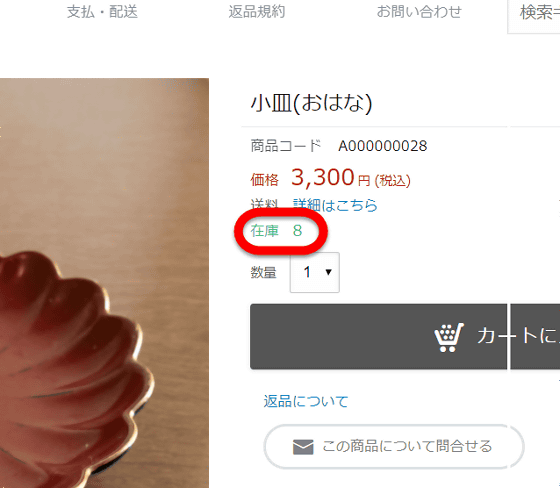
Task: Focus the 検索 keyword search field
Action: point(534,15)
